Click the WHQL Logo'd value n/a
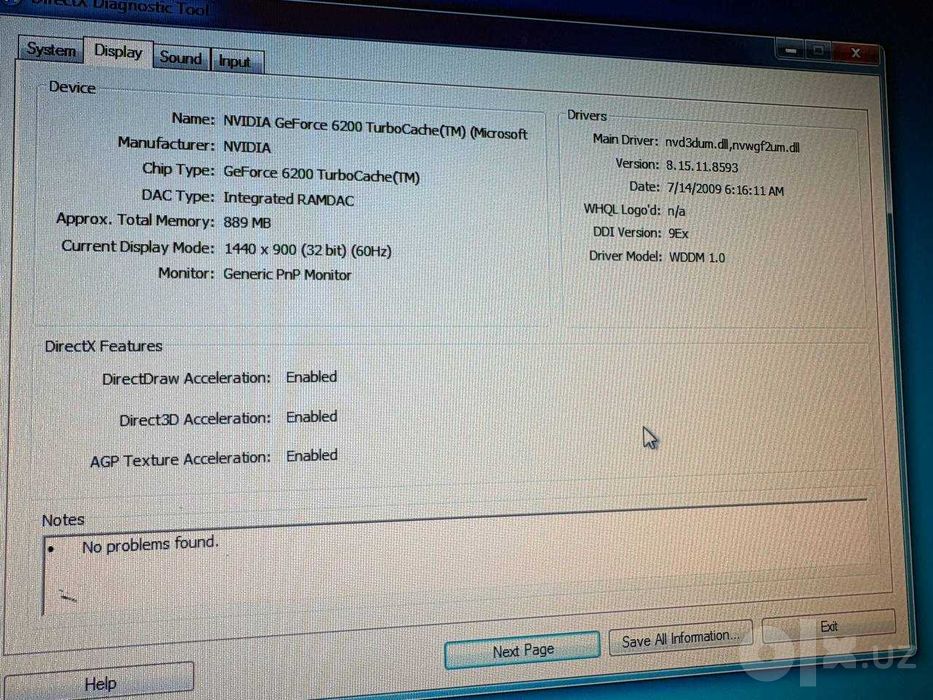 point(677,211)
